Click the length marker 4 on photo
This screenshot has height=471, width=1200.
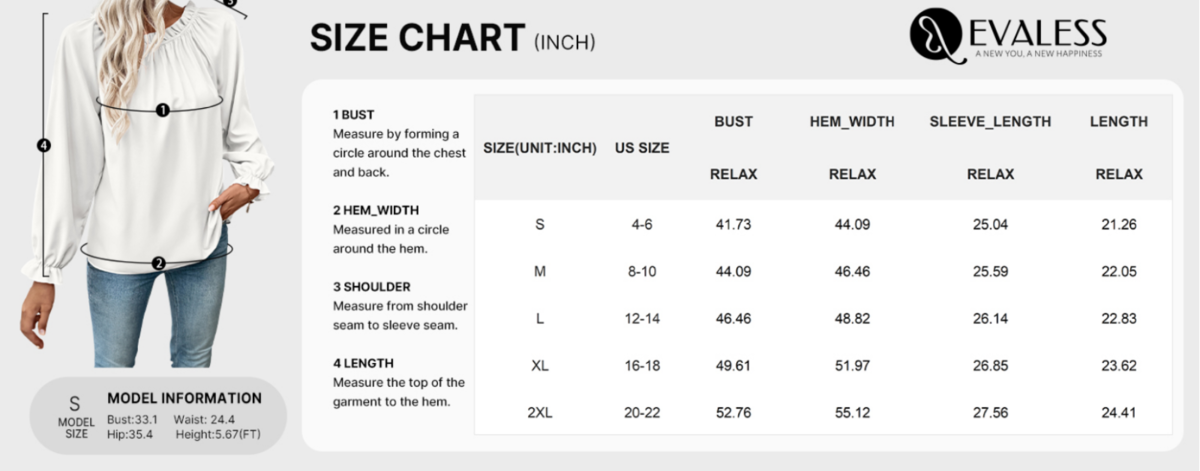click(x=44, y=145)
